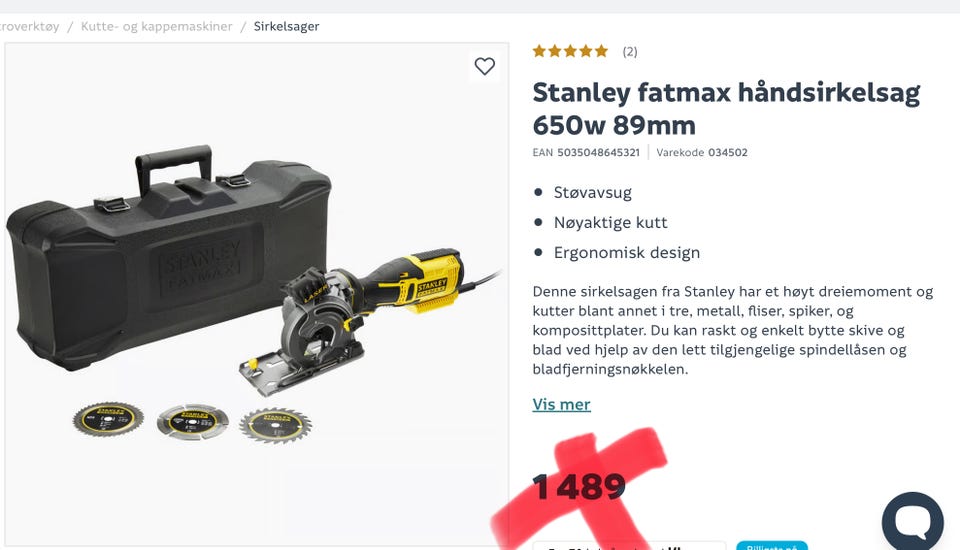Open Kutte- og kappemaskiner breadcrumb

(157, 26)
